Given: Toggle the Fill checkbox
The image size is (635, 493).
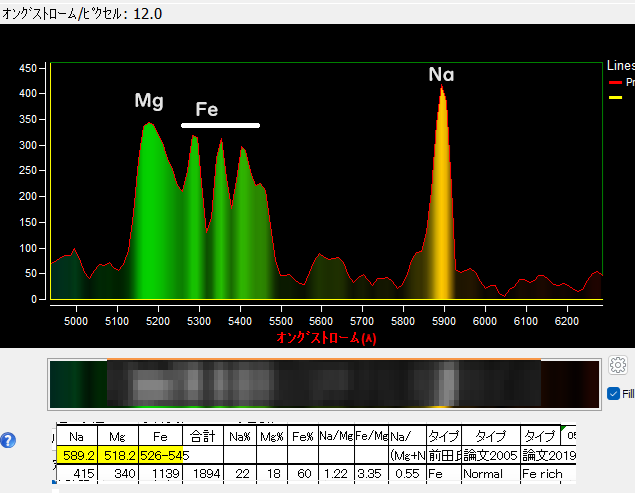Looking at the screenshot, I should (x=613, y=394).
